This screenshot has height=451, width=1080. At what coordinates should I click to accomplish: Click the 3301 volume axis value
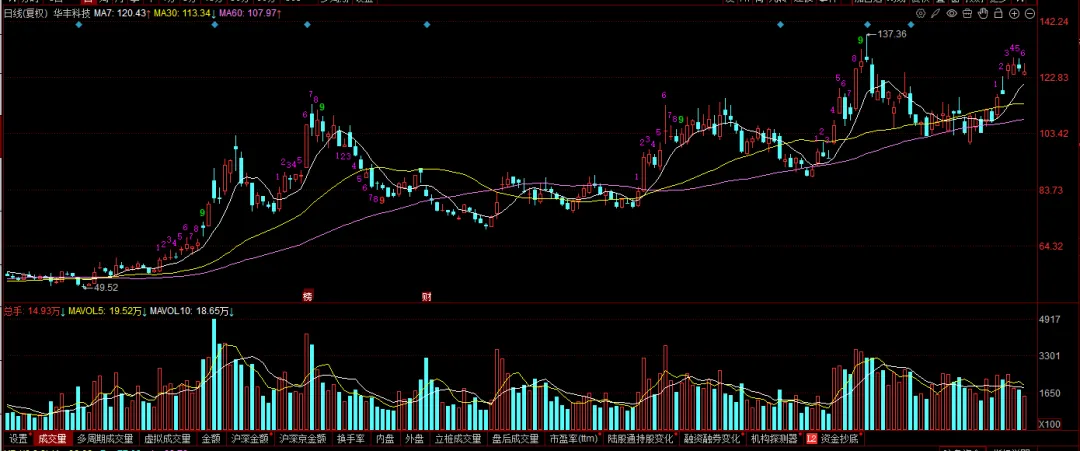coord(1050,356)
